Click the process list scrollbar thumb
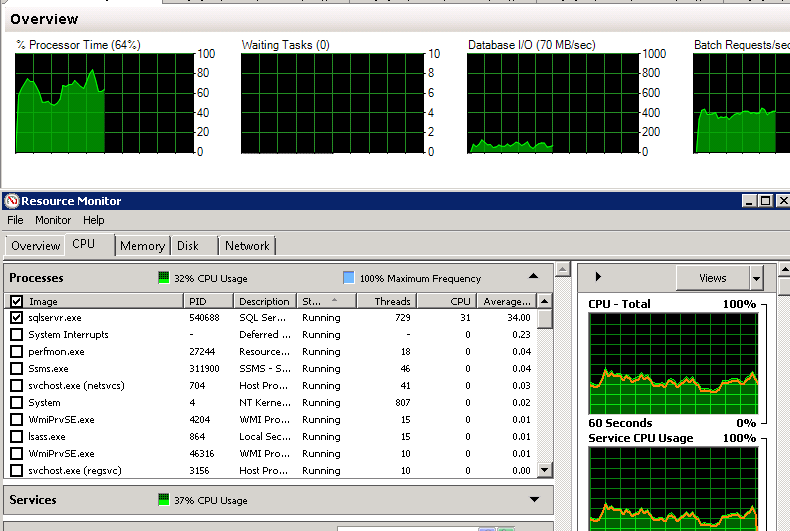This screenshot has width=790, height=531. [x=545, y=318]
